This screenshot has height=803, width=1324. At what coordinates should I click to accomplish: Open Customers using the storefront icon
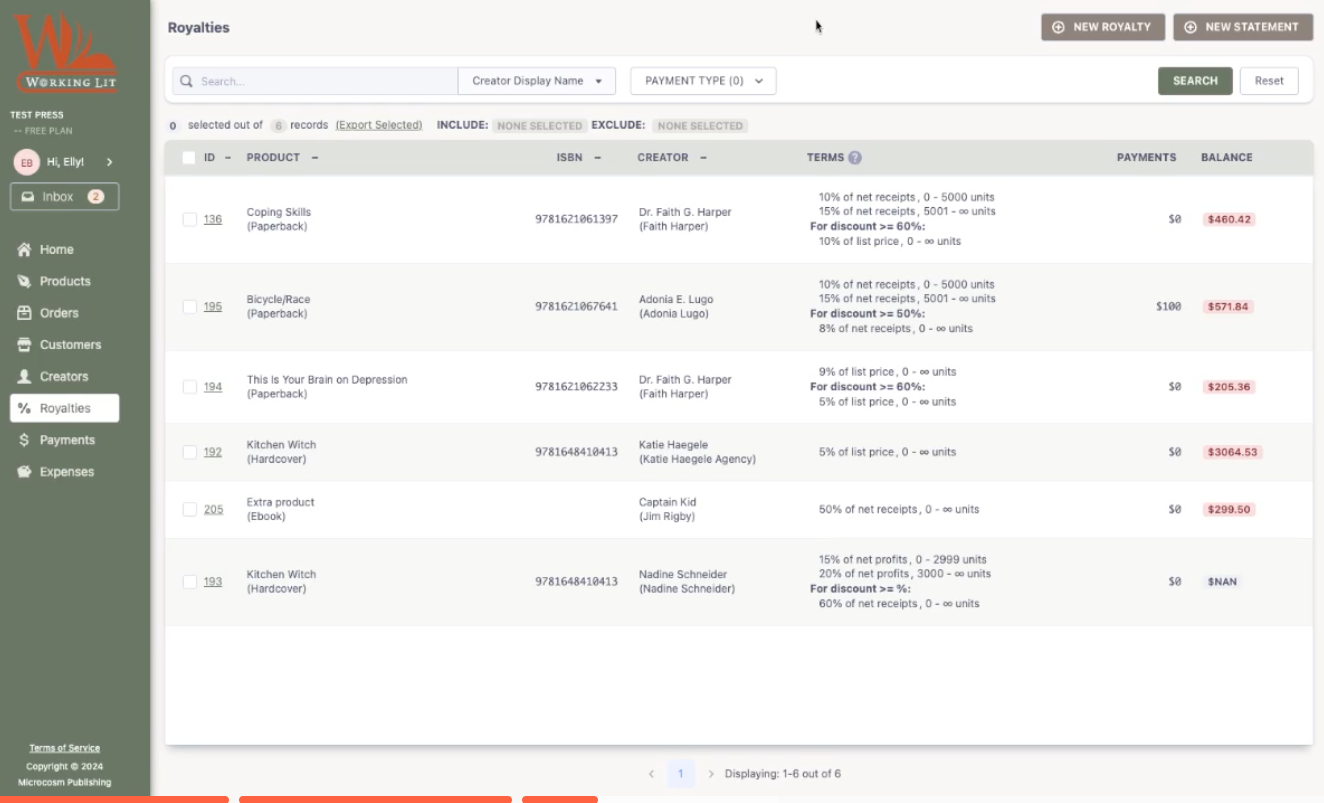(x=24, y=345)
